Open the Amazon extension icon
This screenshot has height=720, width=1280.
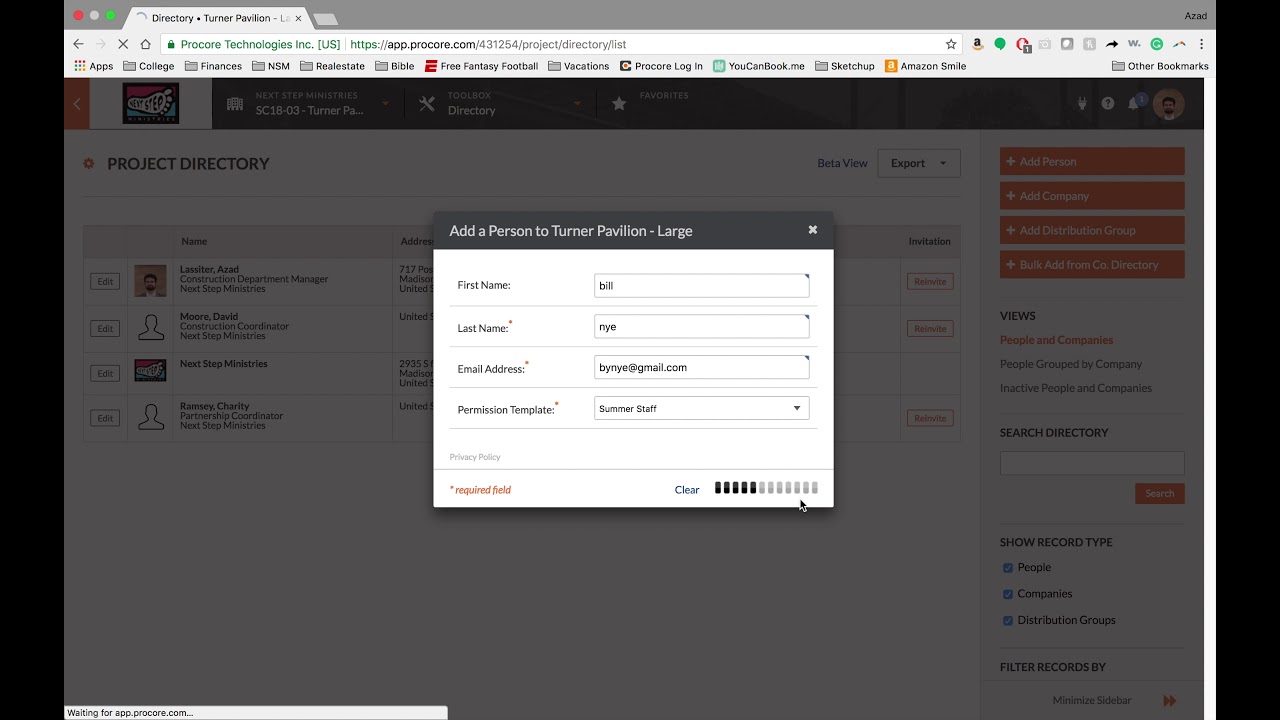[978, 44]
